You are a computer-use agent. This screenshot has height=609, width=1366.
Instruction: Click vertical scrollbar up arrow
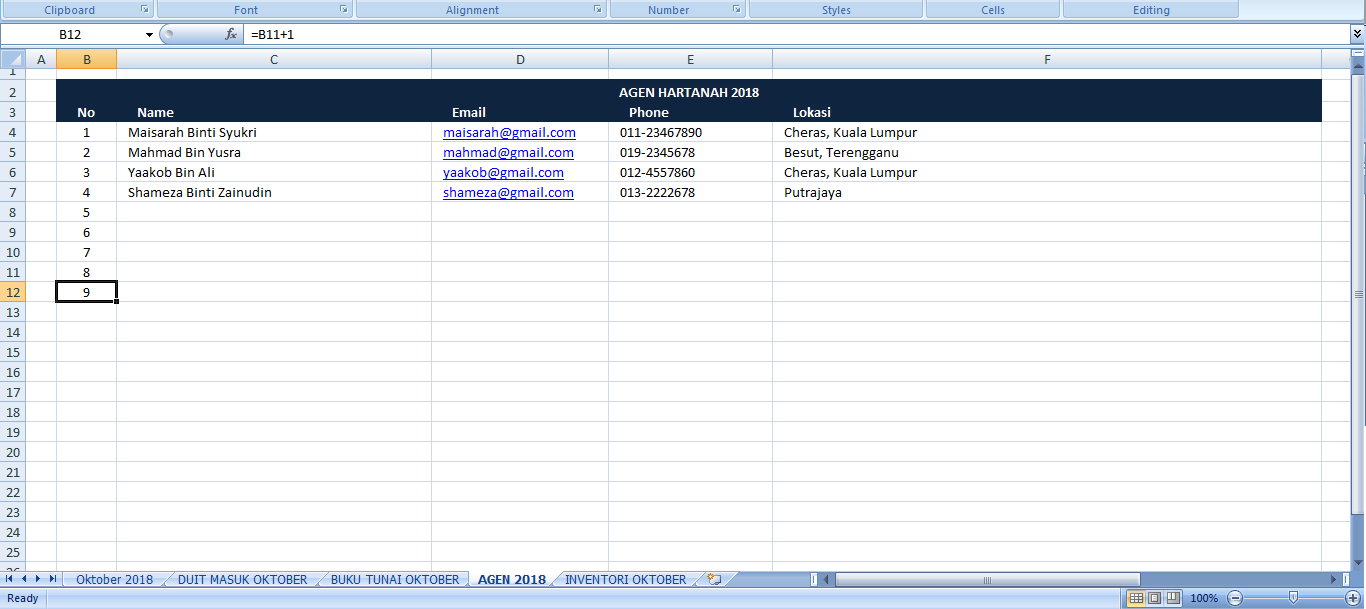1358,66
